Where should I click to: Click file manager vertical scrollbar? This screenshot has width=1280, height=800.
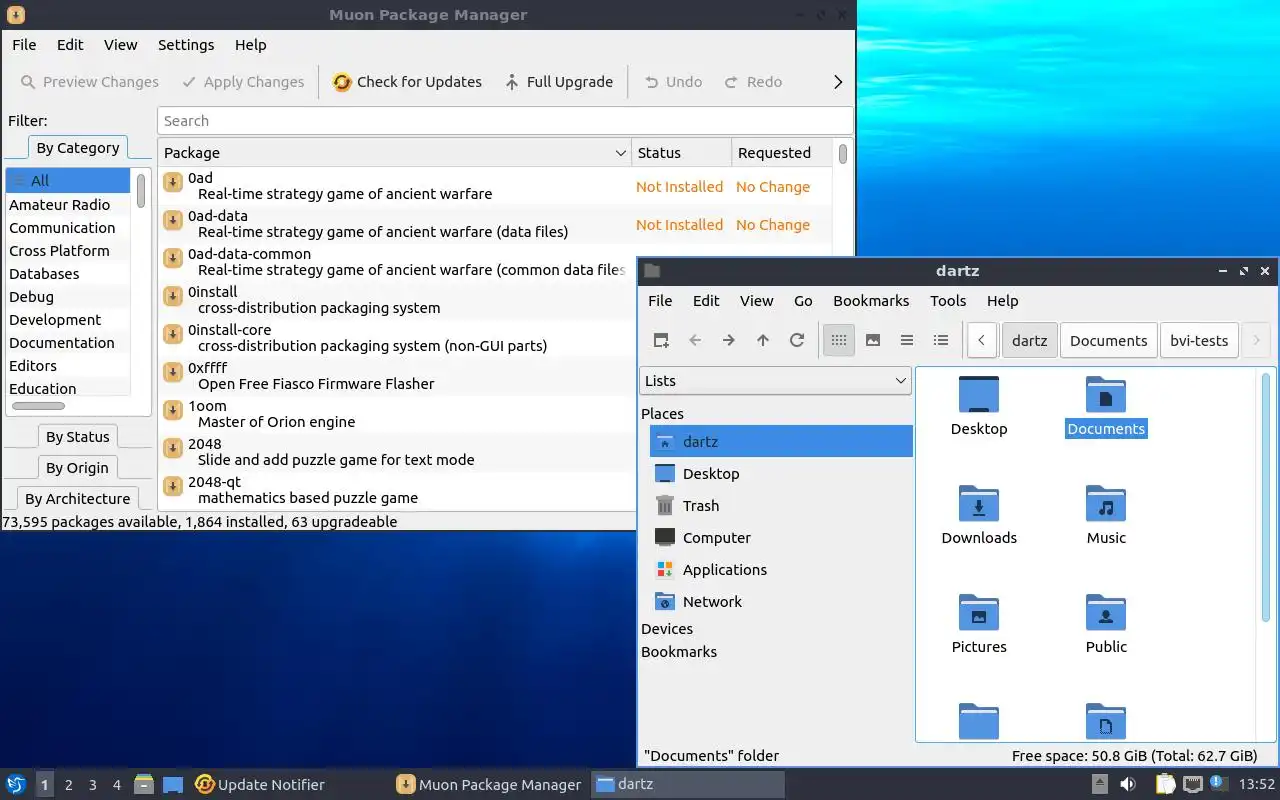1265,497
